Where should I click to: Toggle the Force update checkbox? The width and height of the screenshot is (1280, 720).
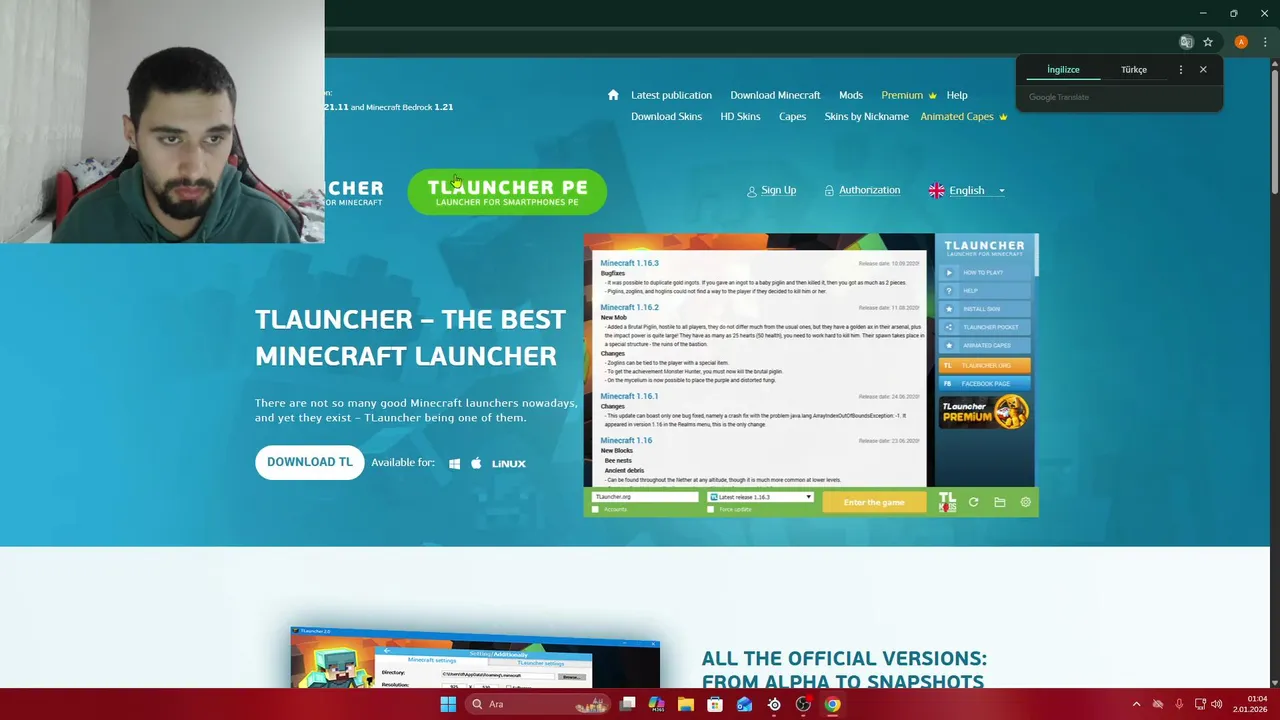pyautogui.click(x=711, y=509)
